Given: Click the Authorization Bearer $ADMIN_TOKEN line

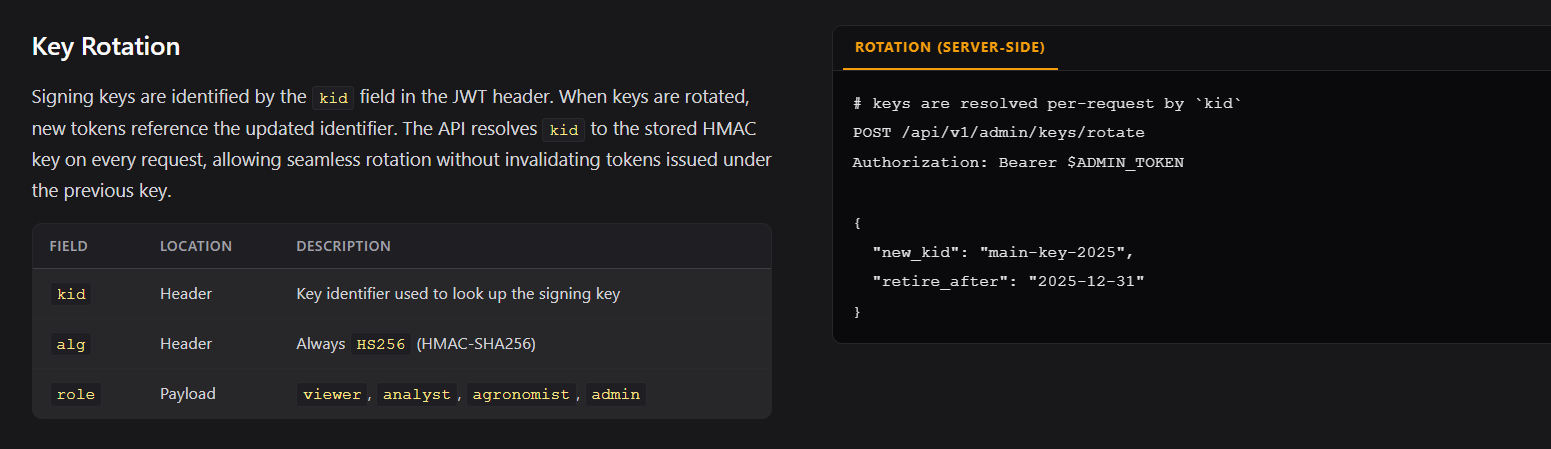Looking at the screenshot, I should click(x=1018, y=162).
